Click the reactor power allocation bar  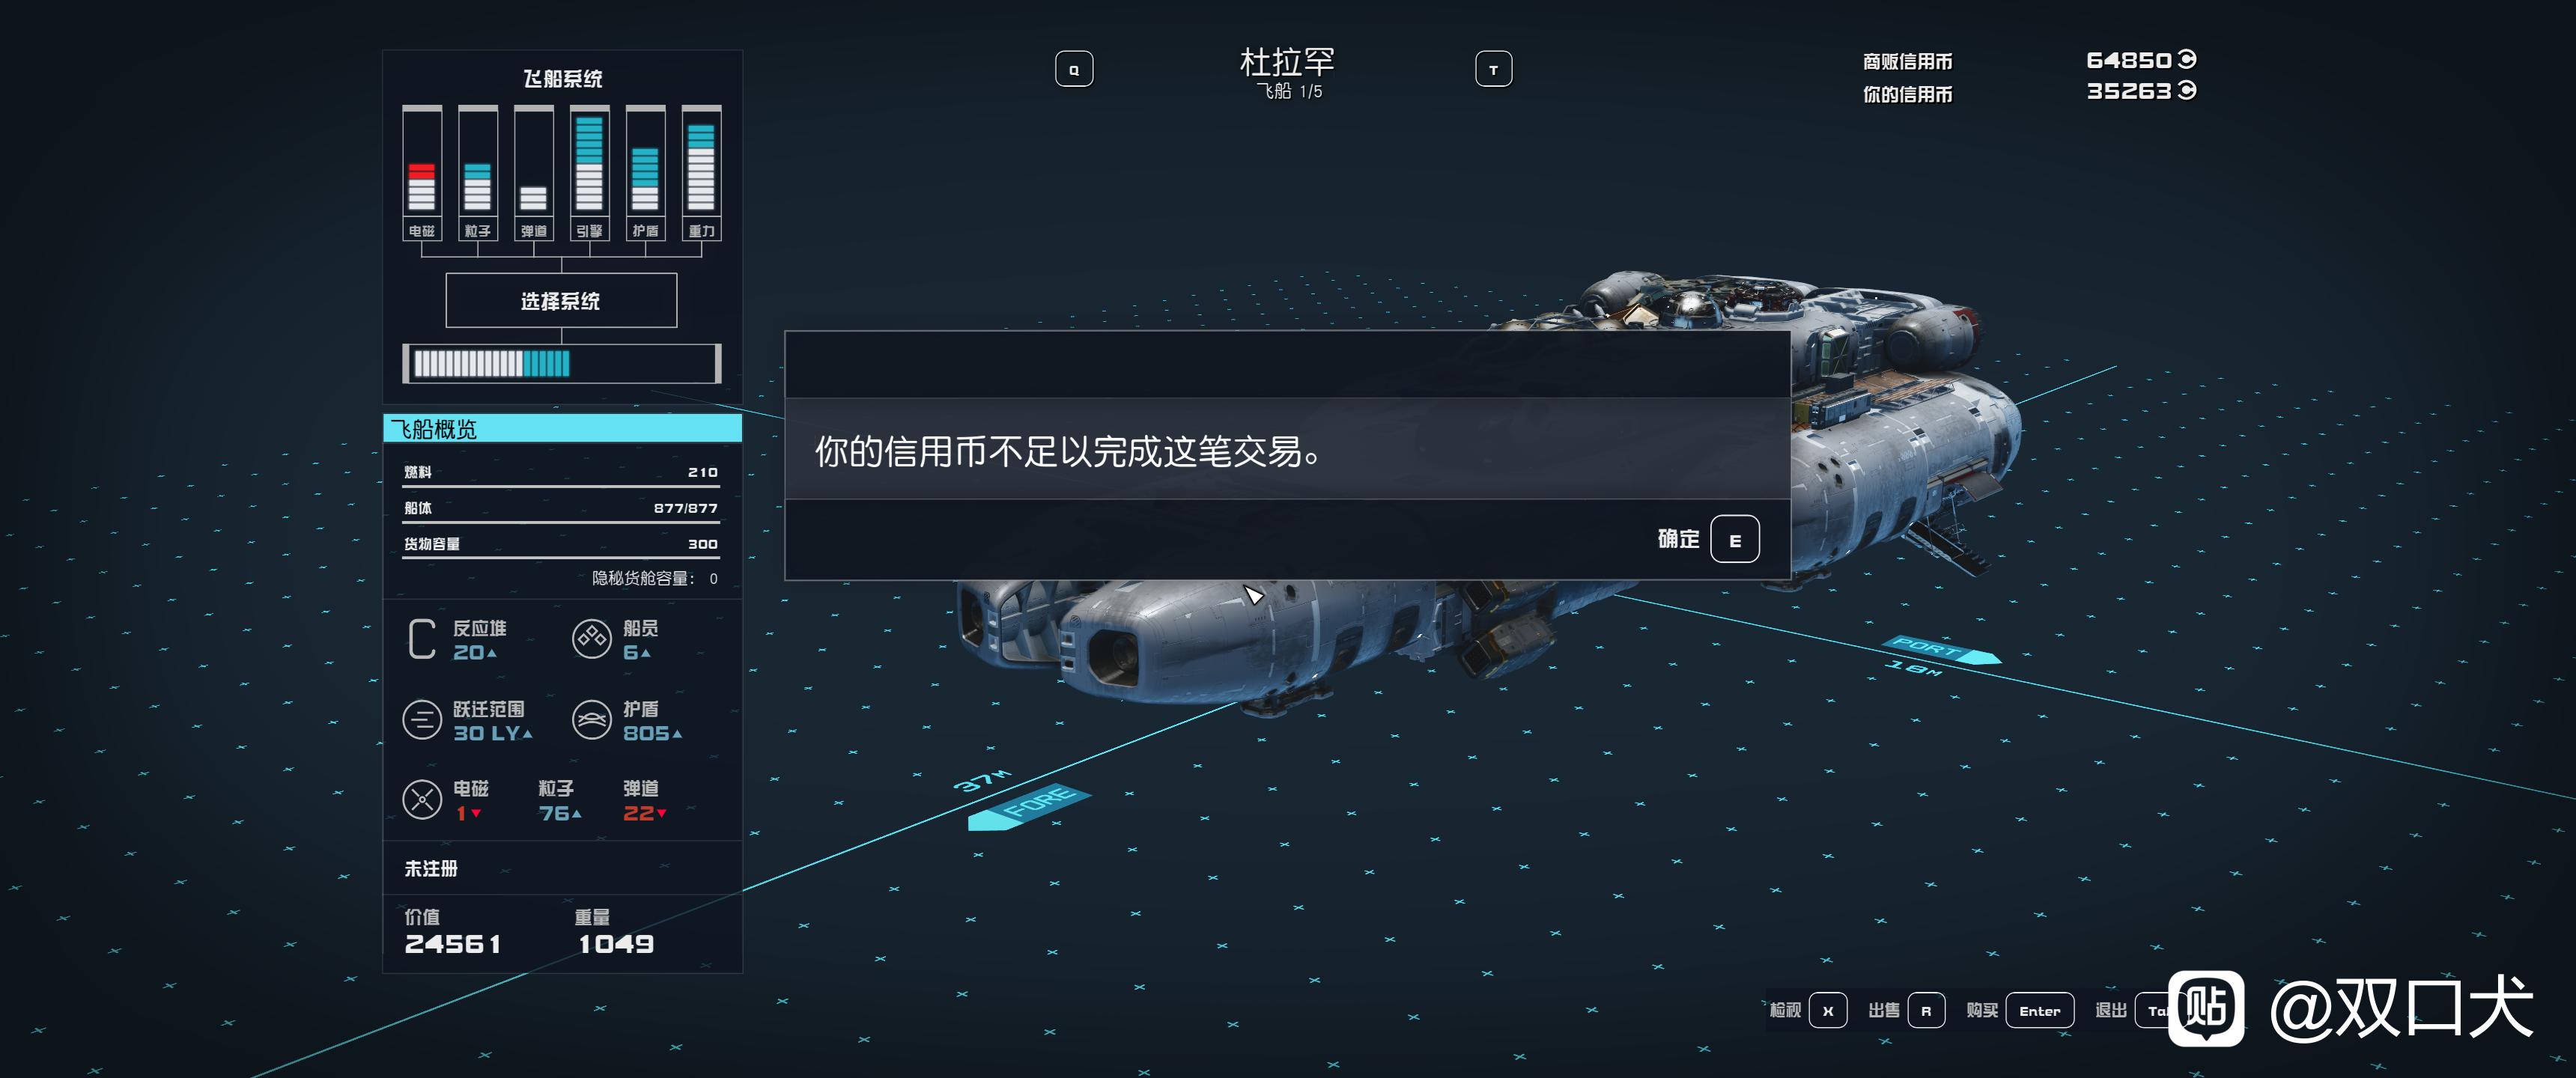(x=561, y=363)
